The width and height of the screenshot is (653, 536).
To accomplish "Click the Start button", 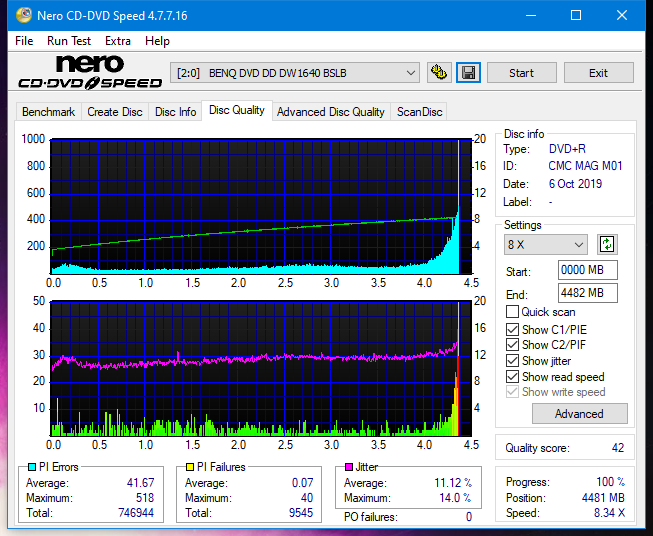I will tap(521, 73).
